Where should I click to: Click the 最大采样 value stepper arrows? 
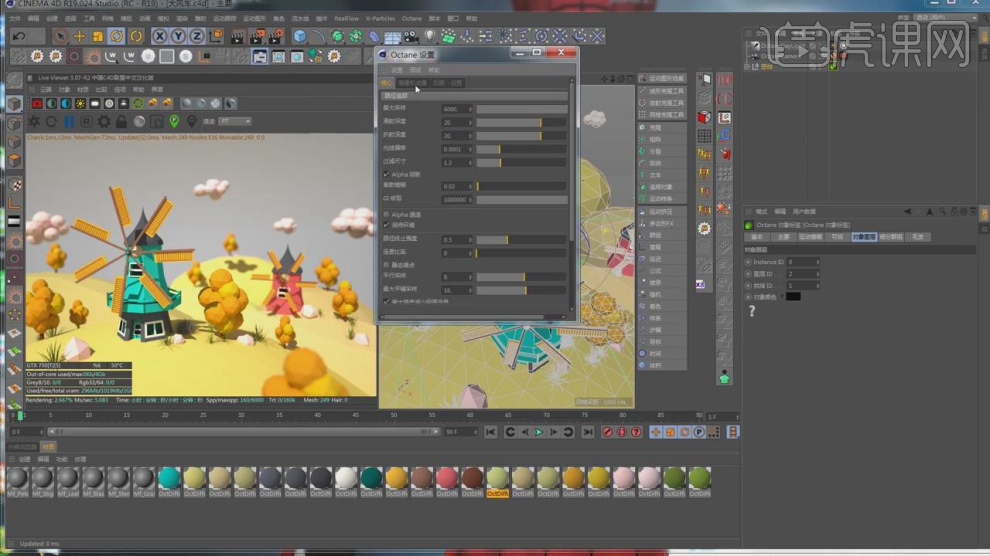(x=472, y=109)
